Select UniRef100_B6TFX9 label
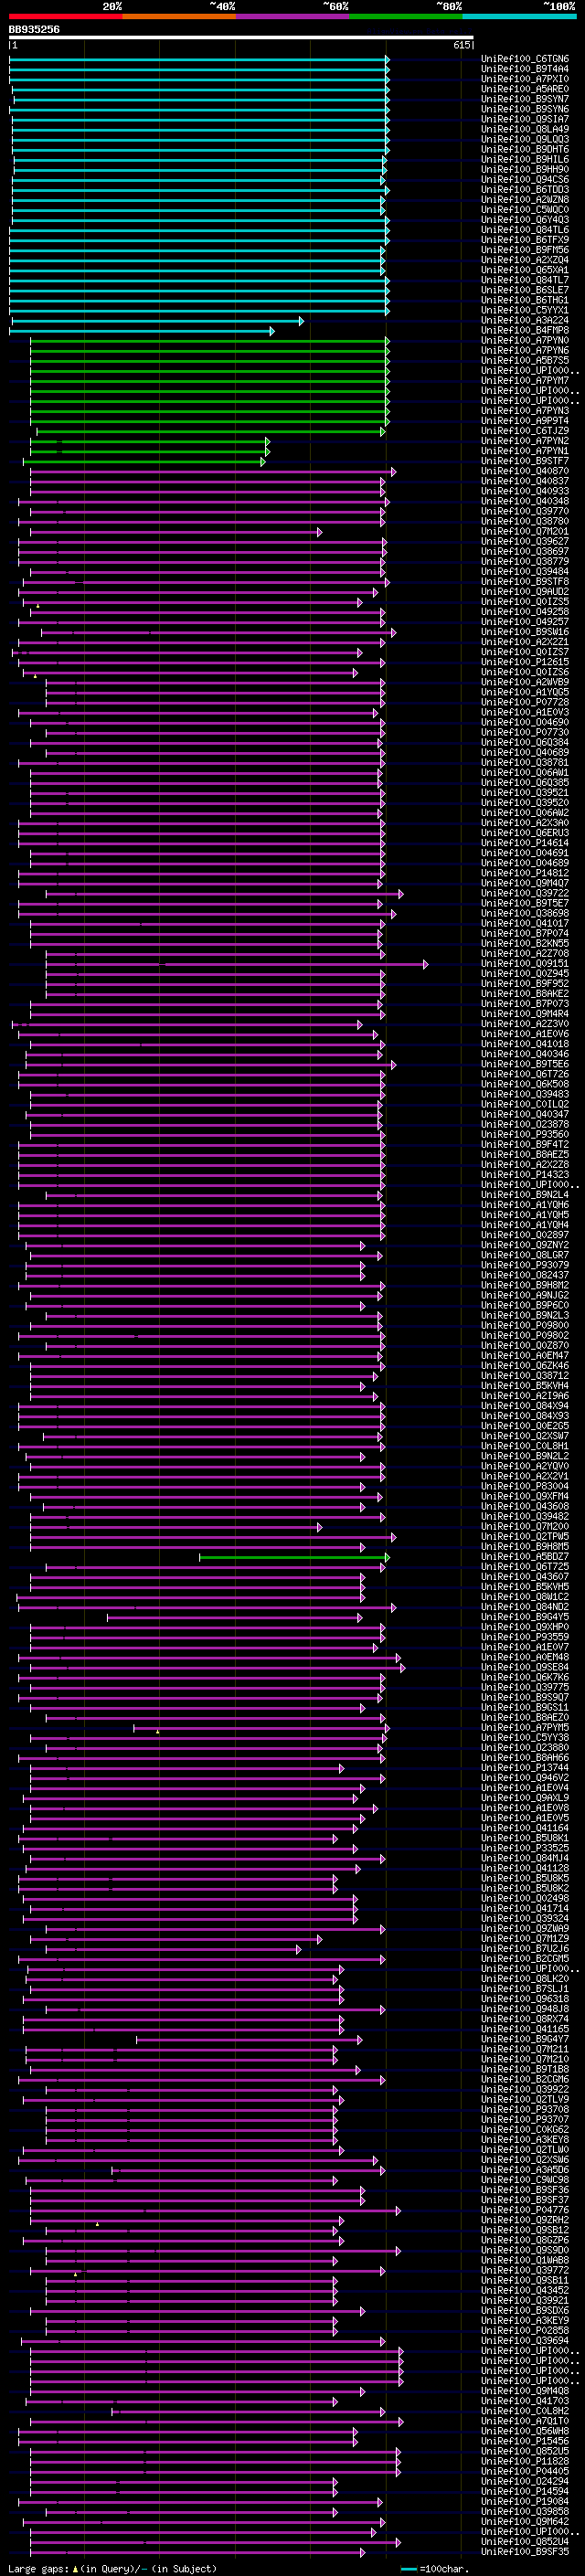585x2576 pixels. point(525,240)
